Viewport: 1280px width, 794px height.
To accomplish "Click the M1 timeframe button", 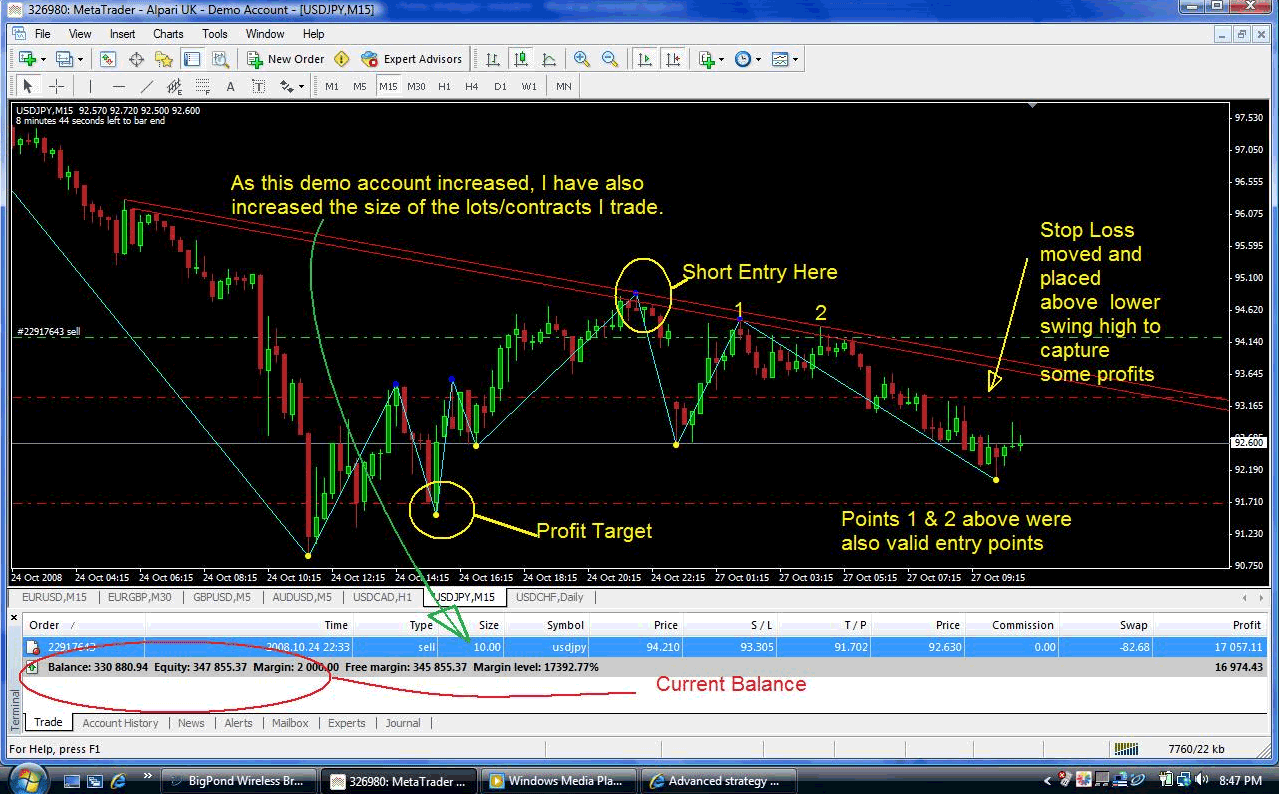I will 330,86.
